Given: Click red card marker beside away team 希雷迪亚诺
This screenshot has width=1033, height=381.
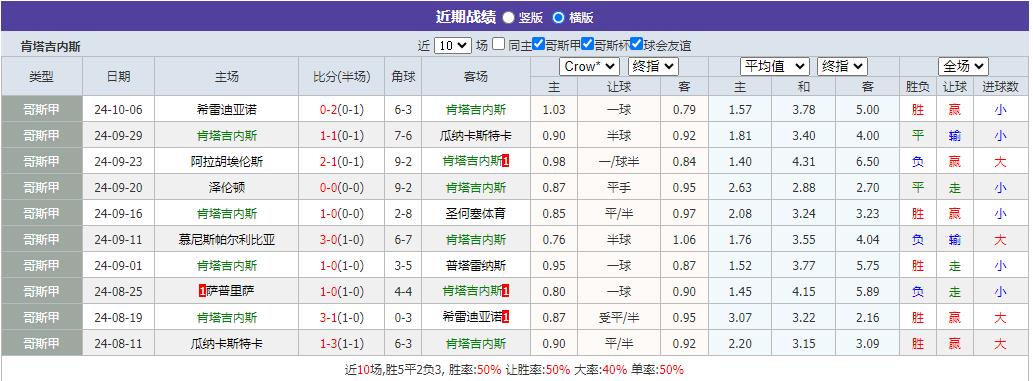Looking at the screenshot, I should (x=505, y=317).
